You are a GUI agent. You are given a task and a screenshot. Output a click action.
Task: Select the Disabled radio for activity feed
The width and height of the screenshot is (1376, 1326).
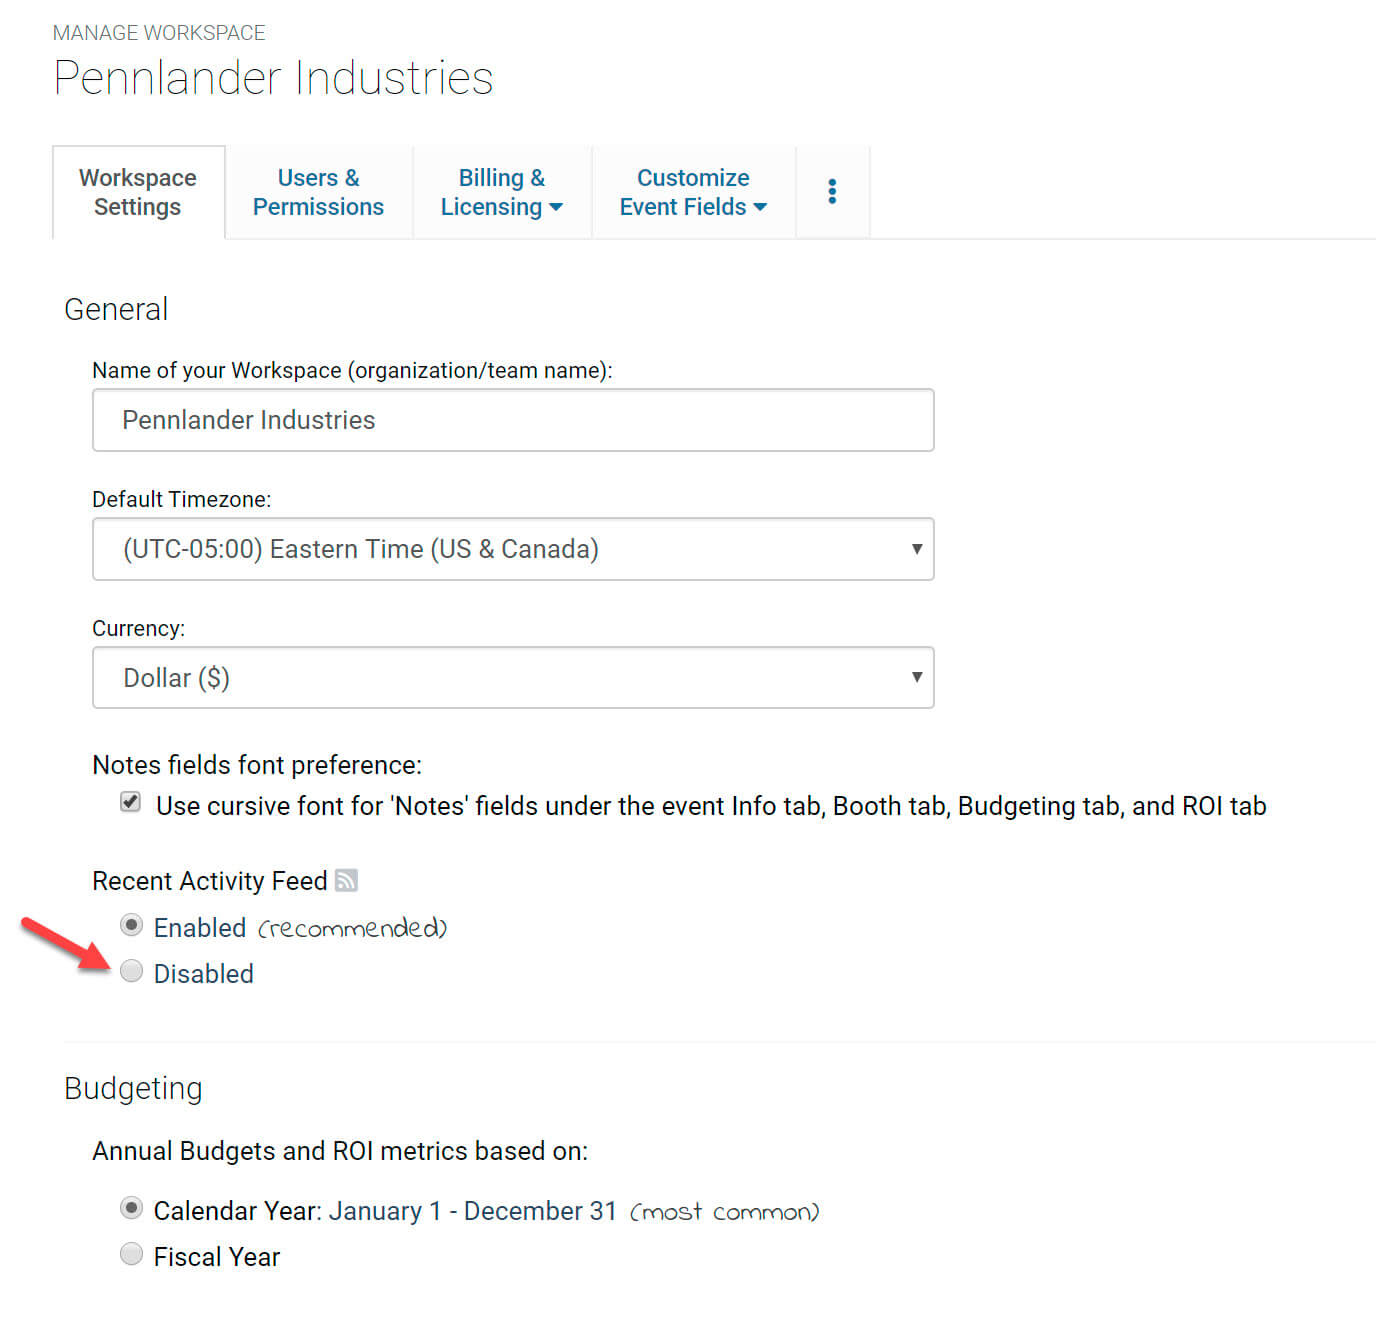click(x=131, y=972)
